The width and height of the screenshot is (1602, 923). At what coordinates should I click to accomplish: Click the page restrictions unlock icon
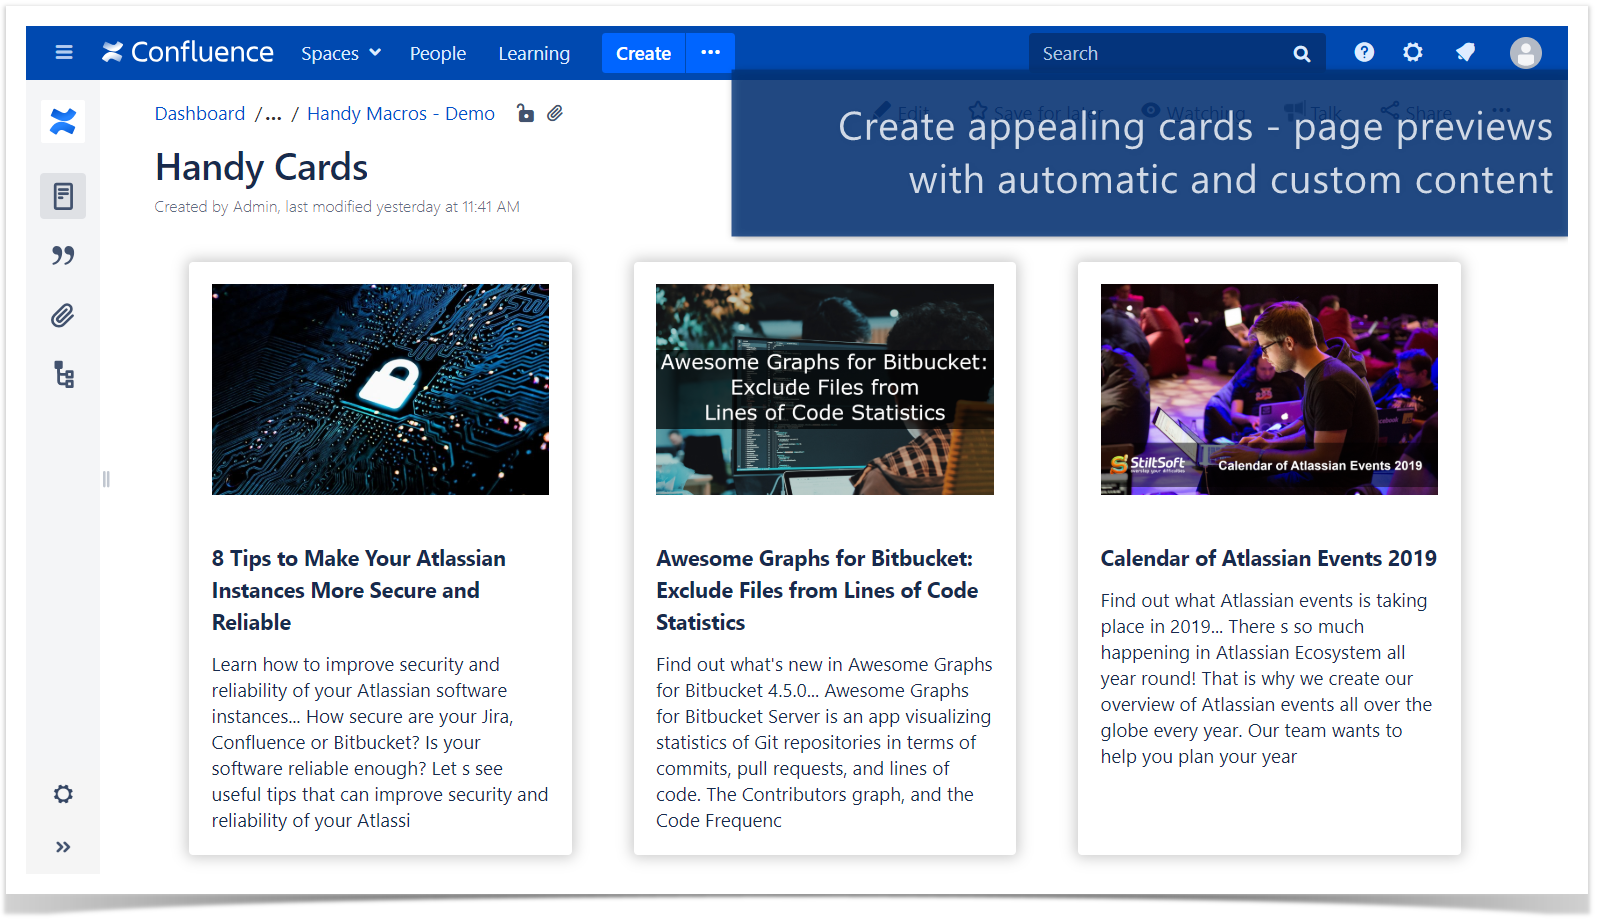[x=525, y=113]
